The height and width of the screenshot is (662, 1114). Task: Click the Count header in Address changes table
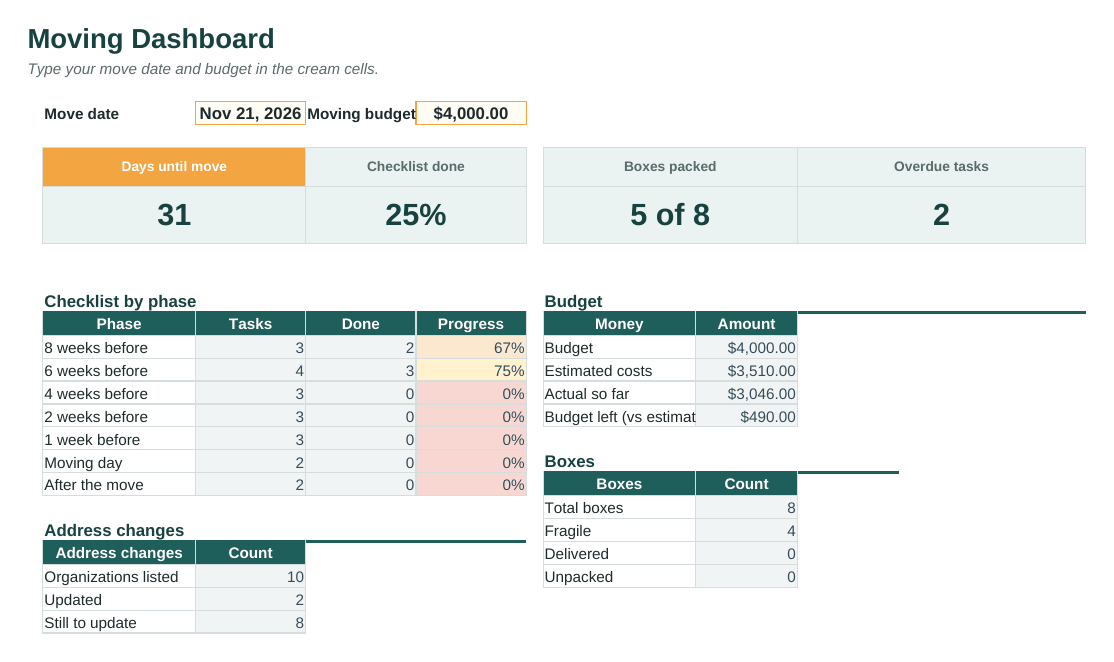pos(250,553)
